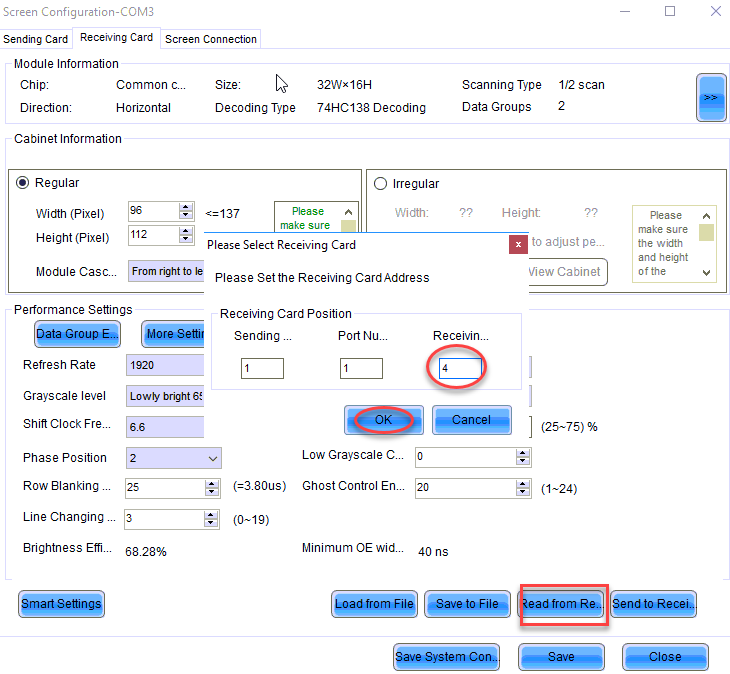The width and height of the screenshot is (730, 674).
Task: Click the Save button
Action: point(561,657)
